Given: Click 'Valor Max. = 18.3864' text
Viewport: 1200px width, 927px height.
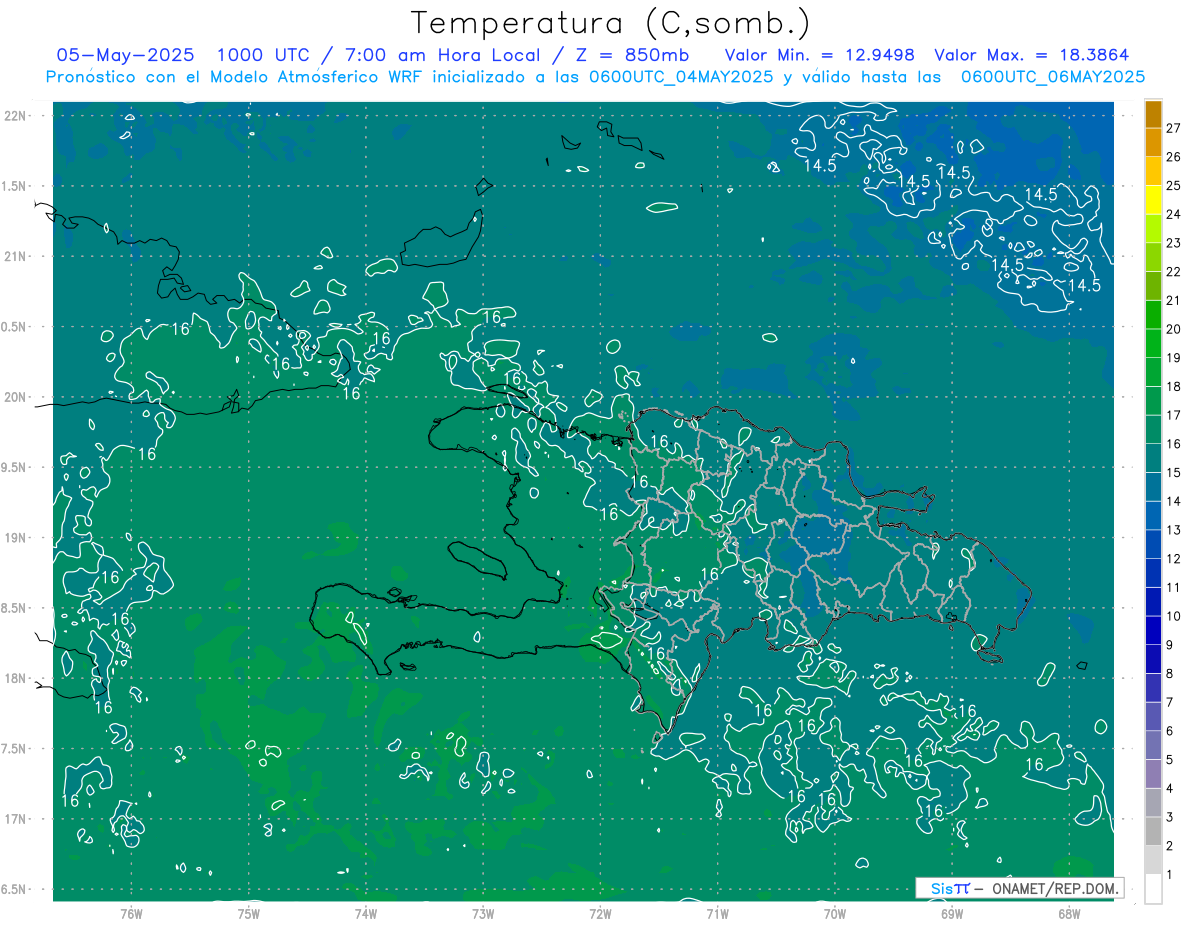Looking at the screenshot, I should [x=1032, y=55].
